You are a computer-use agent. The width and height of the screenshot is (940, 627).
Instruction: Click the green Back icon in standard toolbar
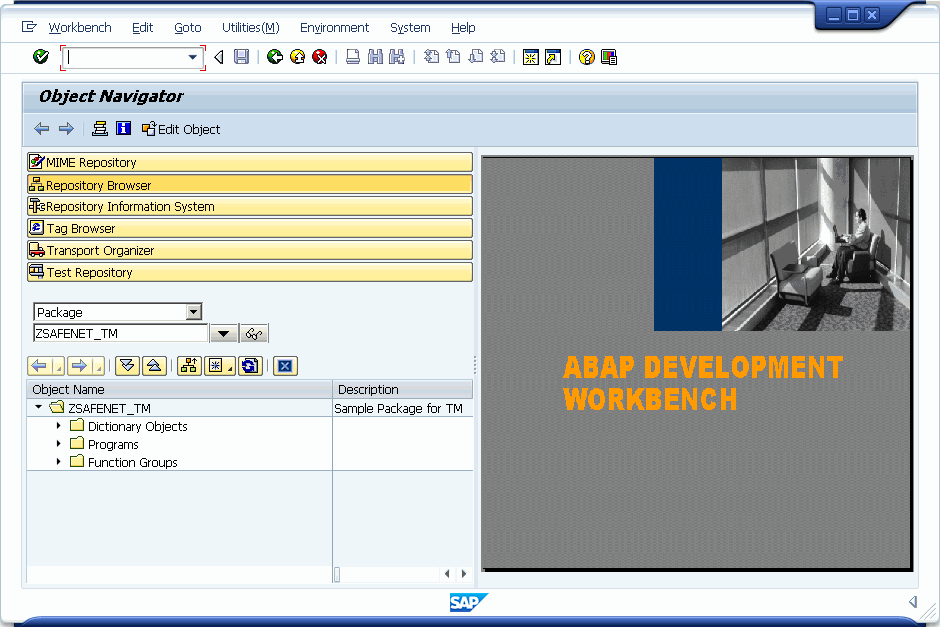tap(275, 57)
